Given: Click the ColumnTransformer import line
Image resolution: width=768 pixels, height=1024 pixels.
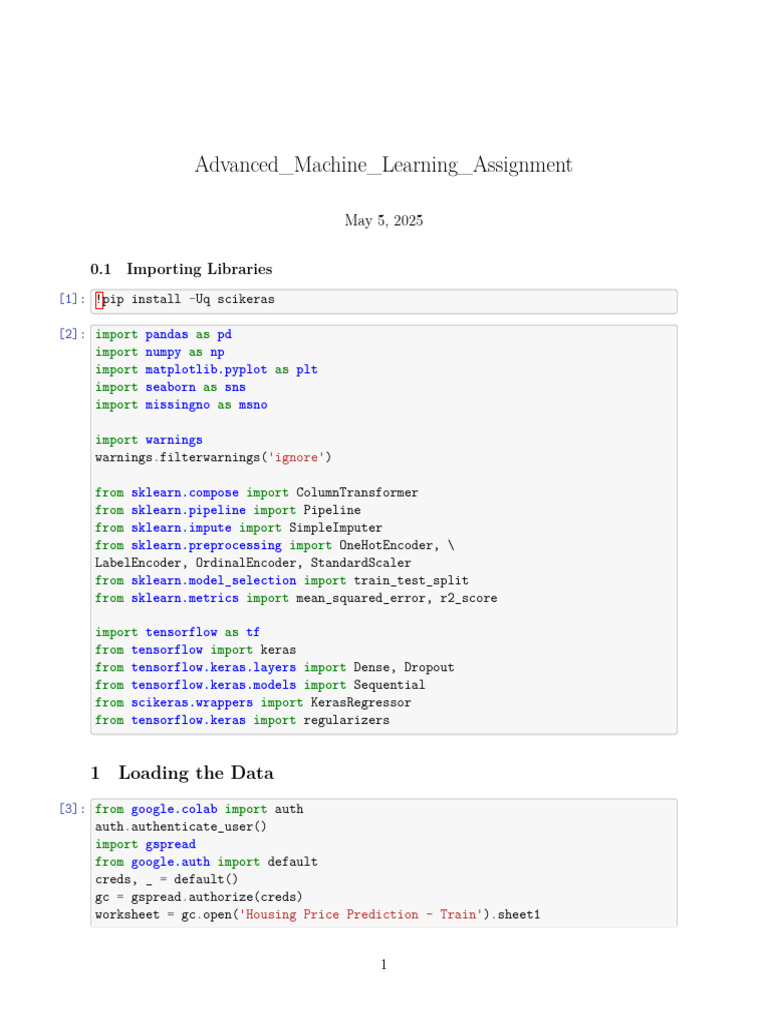Looking at the screenshot, I should pyautogui.click(x=257, y=492).
